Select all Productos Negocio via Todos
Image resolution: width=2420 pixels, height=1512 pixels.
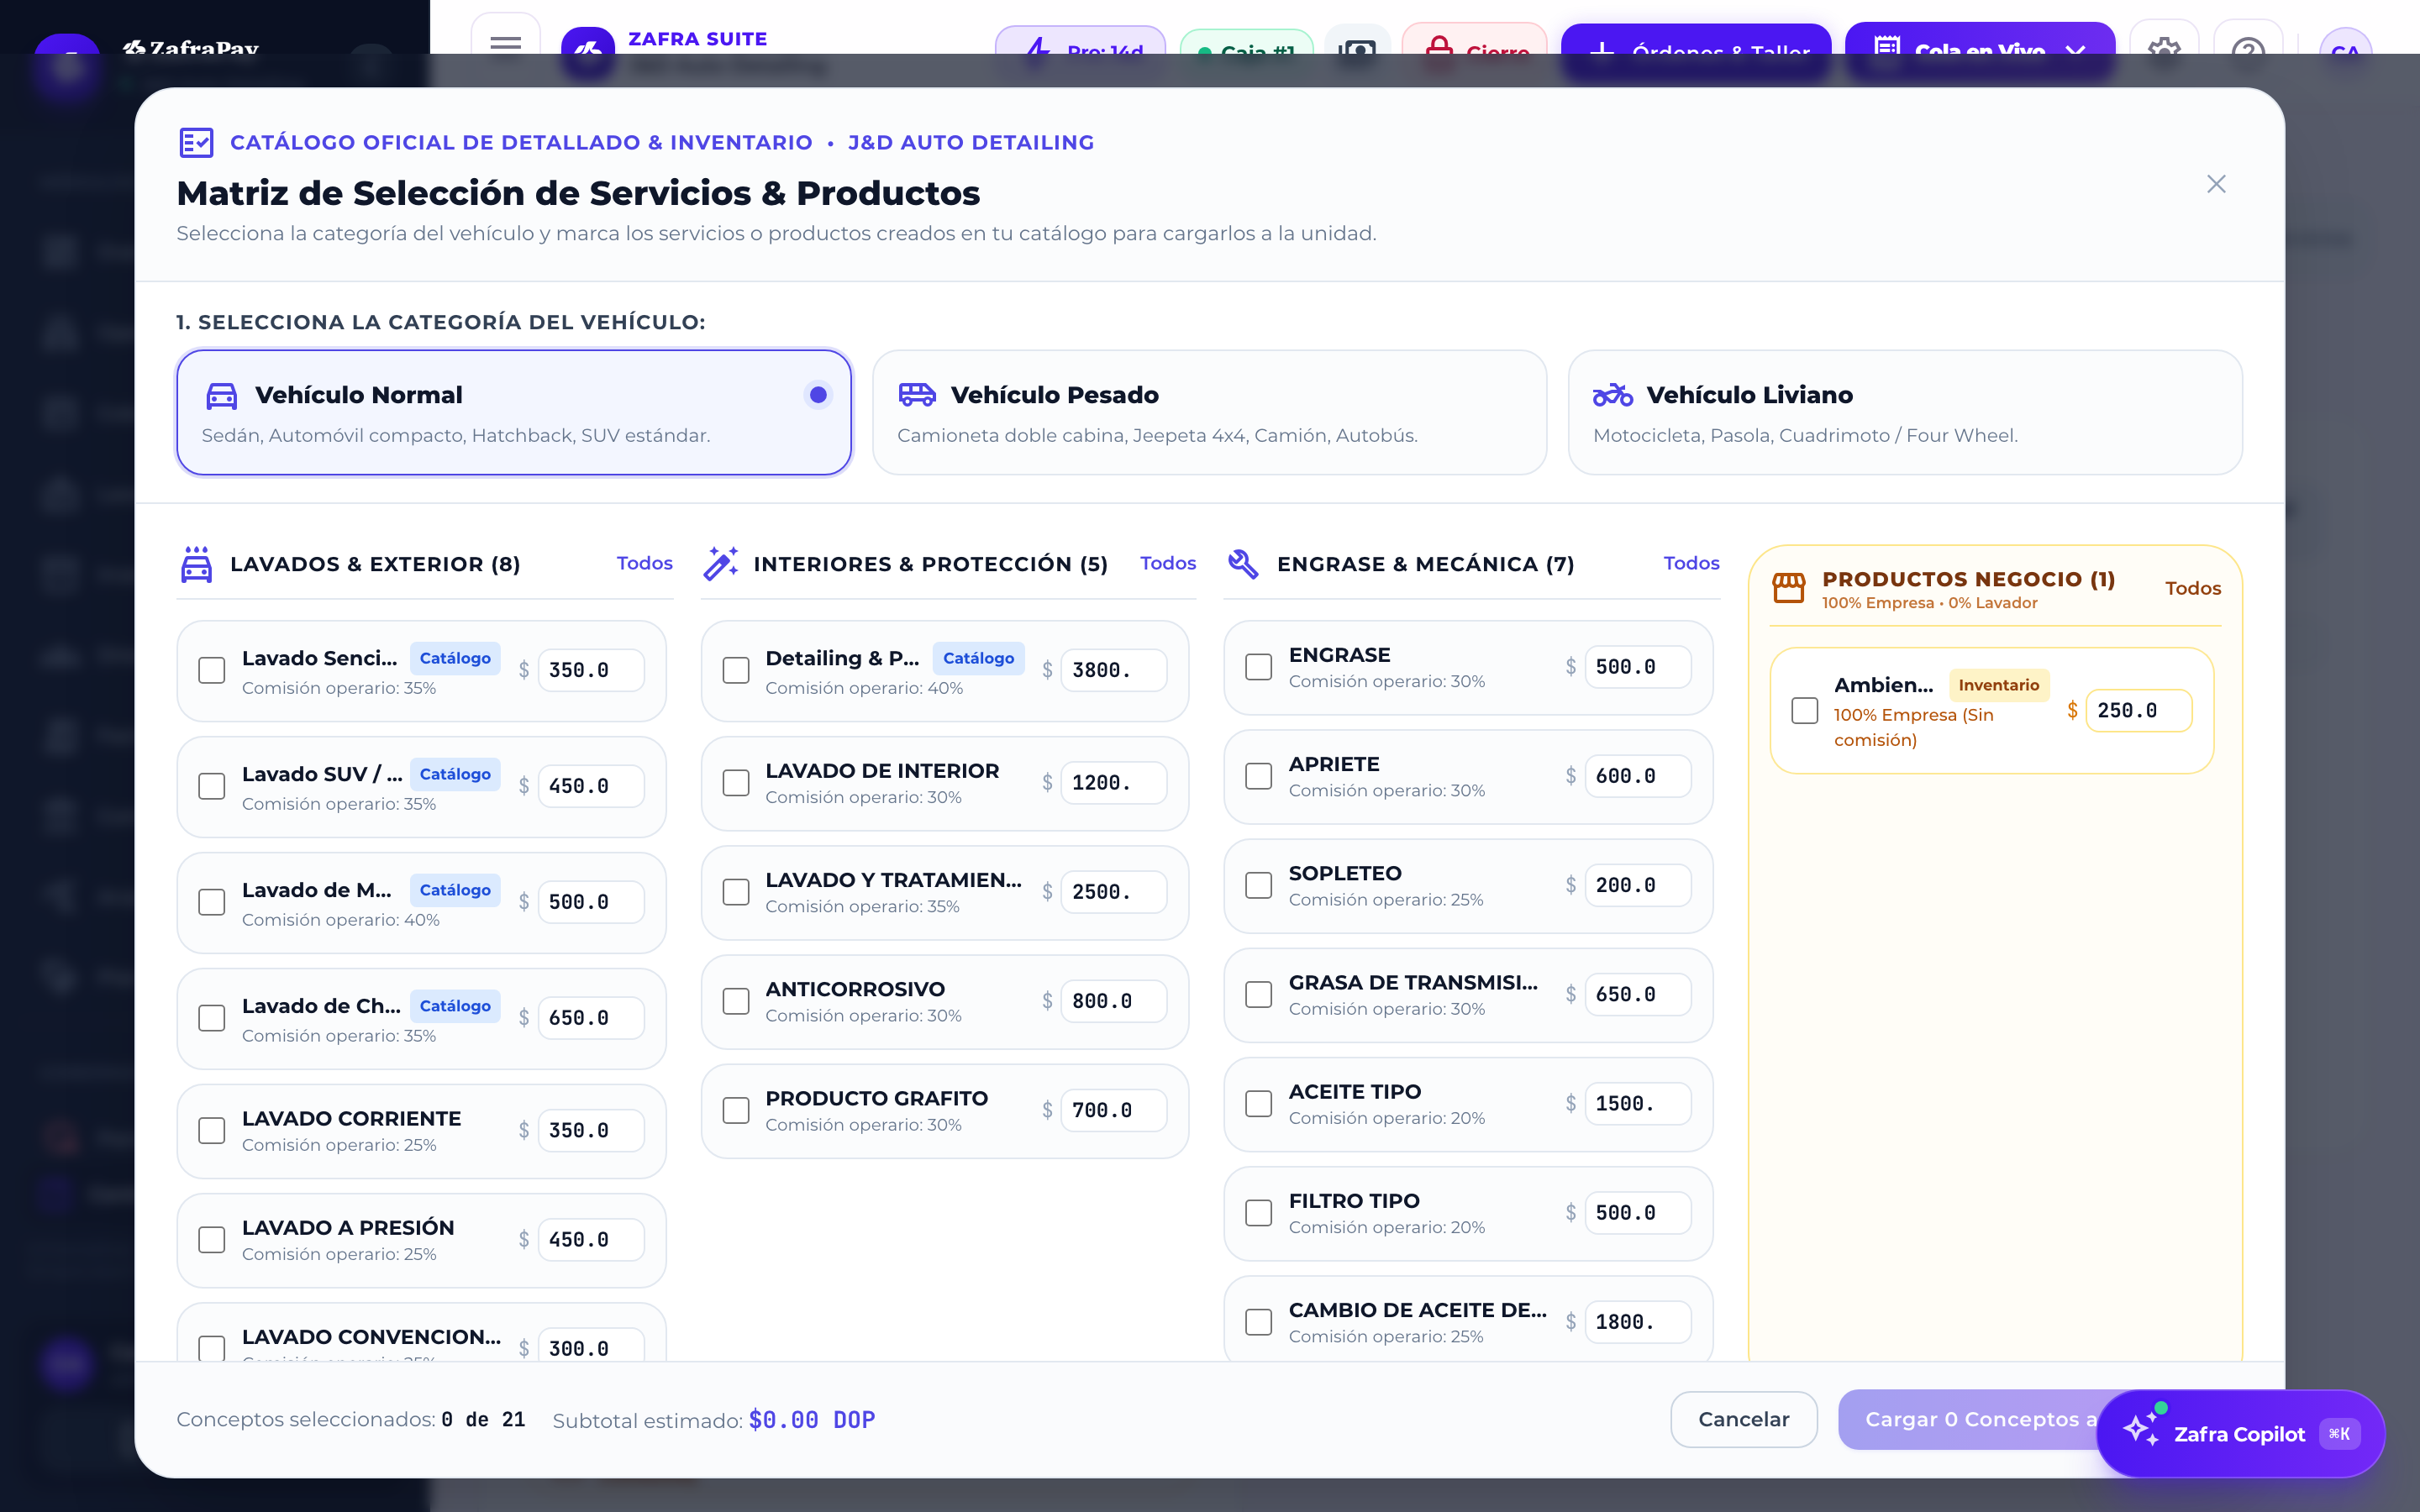[x=2193, y=588]
